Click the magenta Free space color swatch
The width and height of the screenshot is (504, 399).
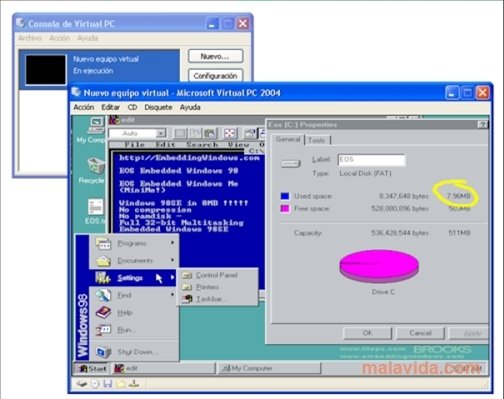coord(285,209)
